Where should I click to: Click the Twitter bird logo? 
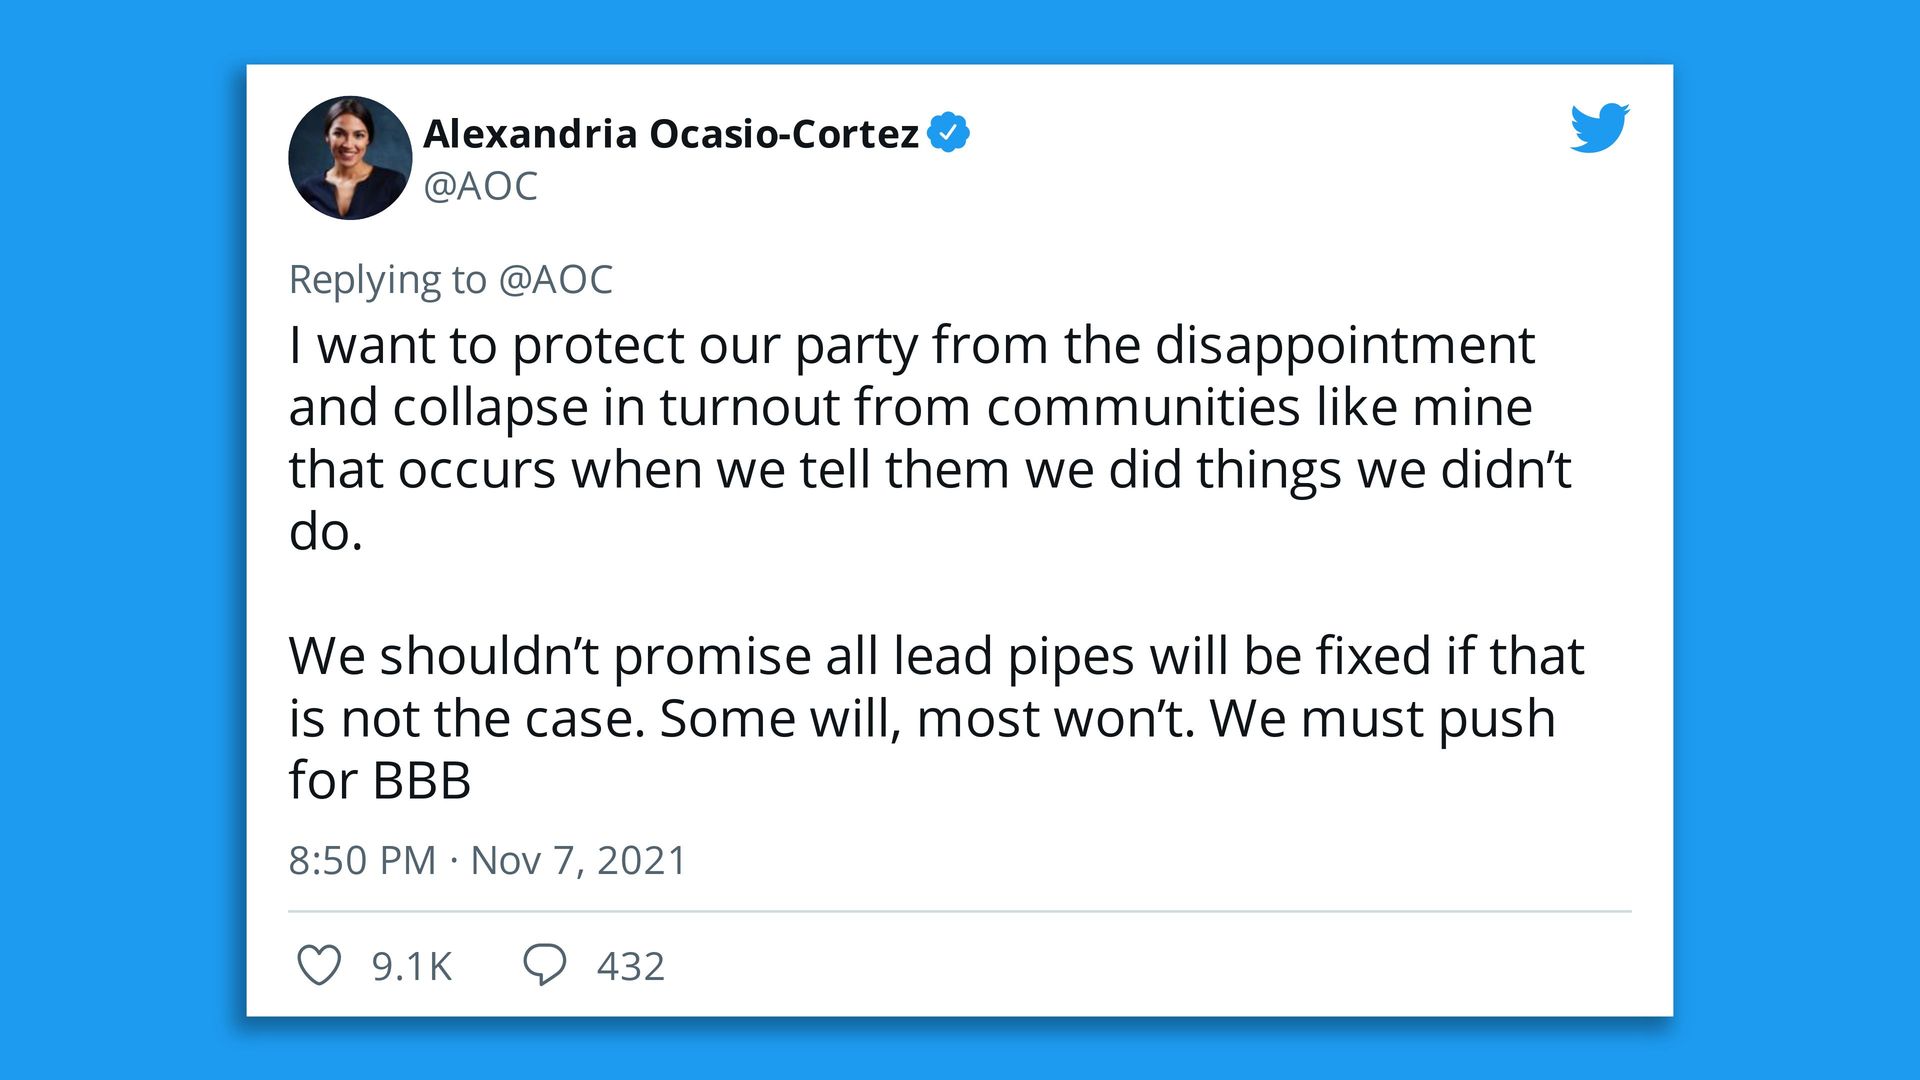[1598, 129]
